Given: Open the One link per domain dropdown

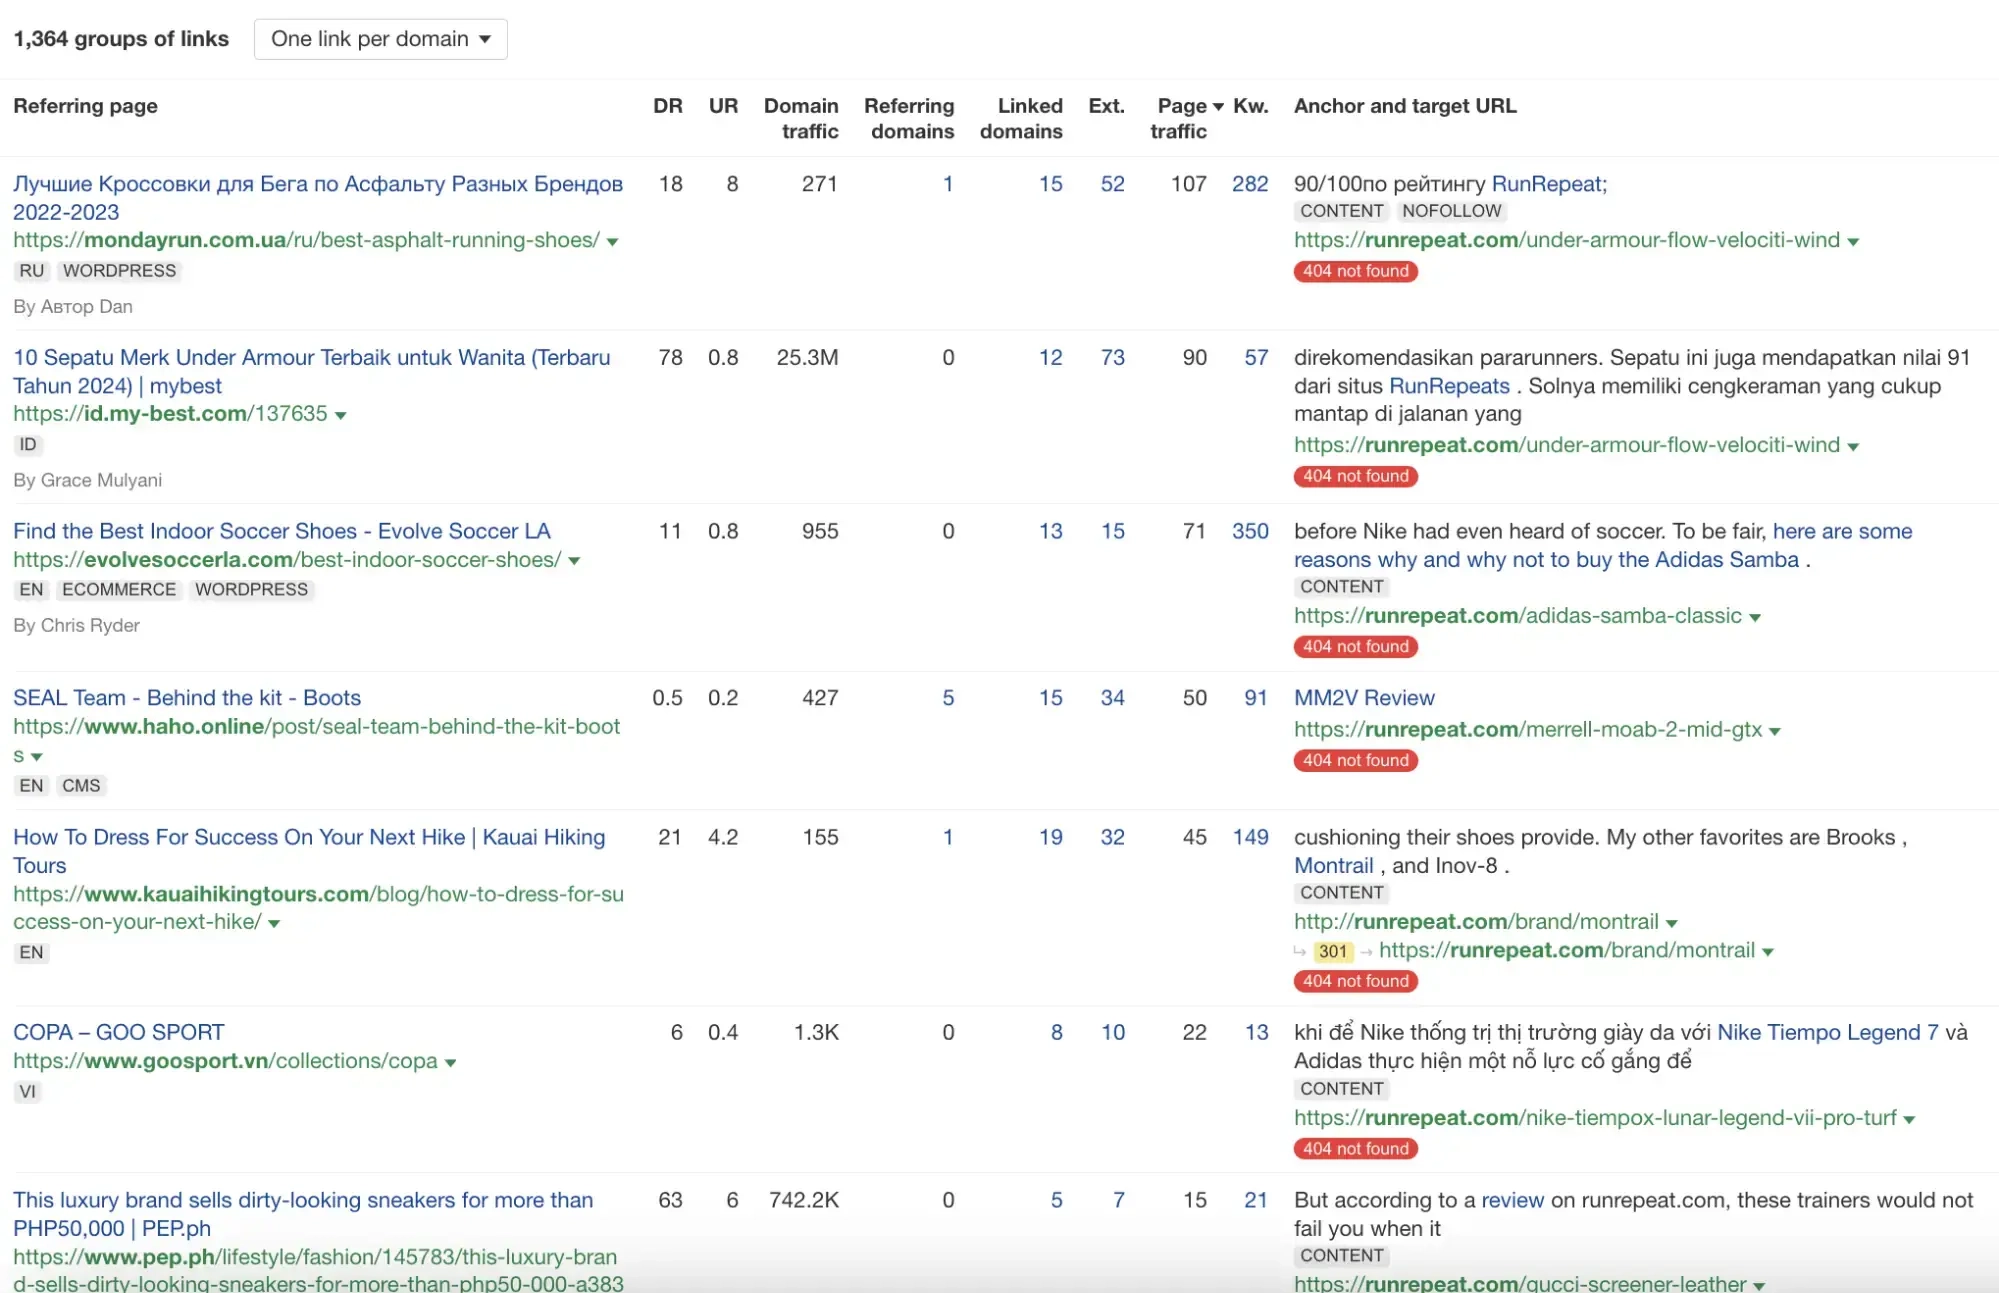Looking at the screenshot, I should point(380,39).
